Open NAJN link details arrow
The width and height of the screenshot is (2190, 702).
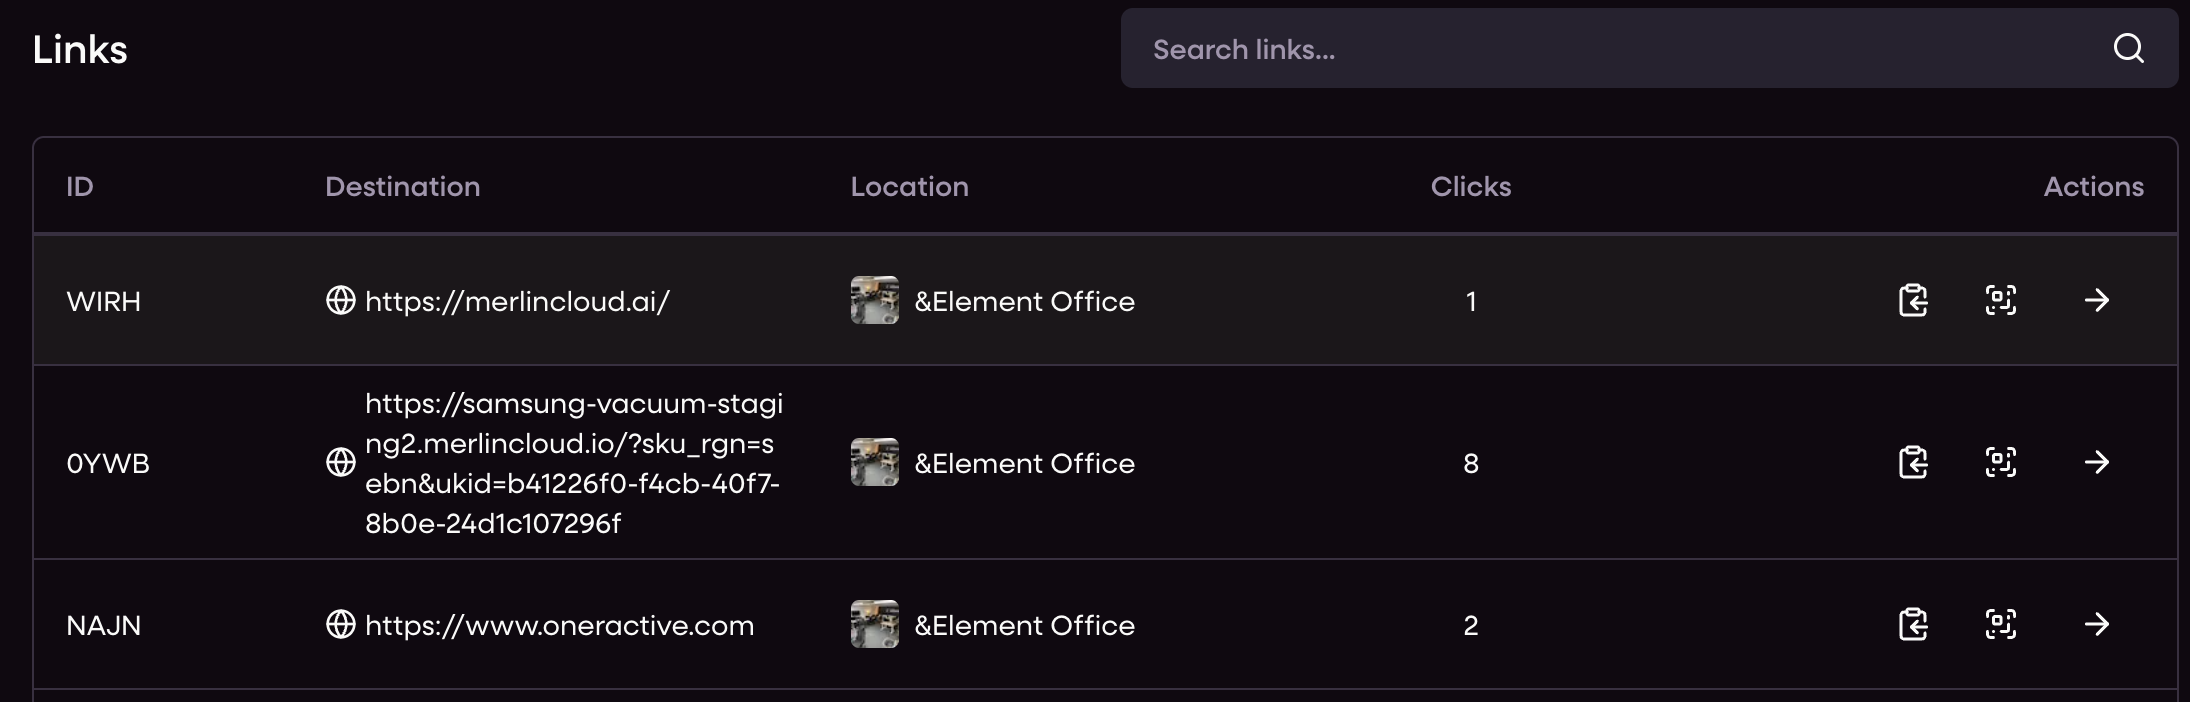[2097, 624]
